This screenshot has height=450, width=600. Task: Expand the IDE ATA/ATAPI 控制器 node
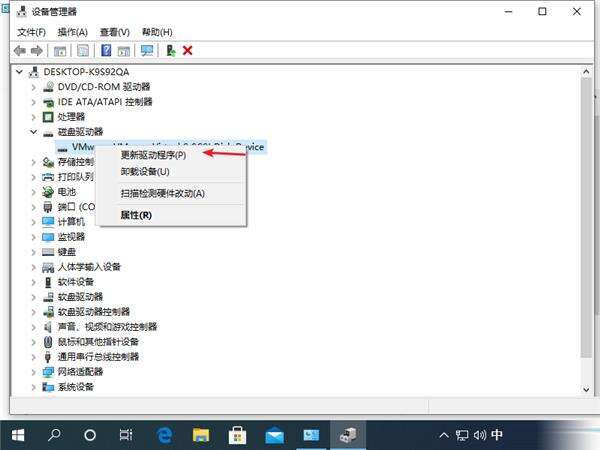34,102
